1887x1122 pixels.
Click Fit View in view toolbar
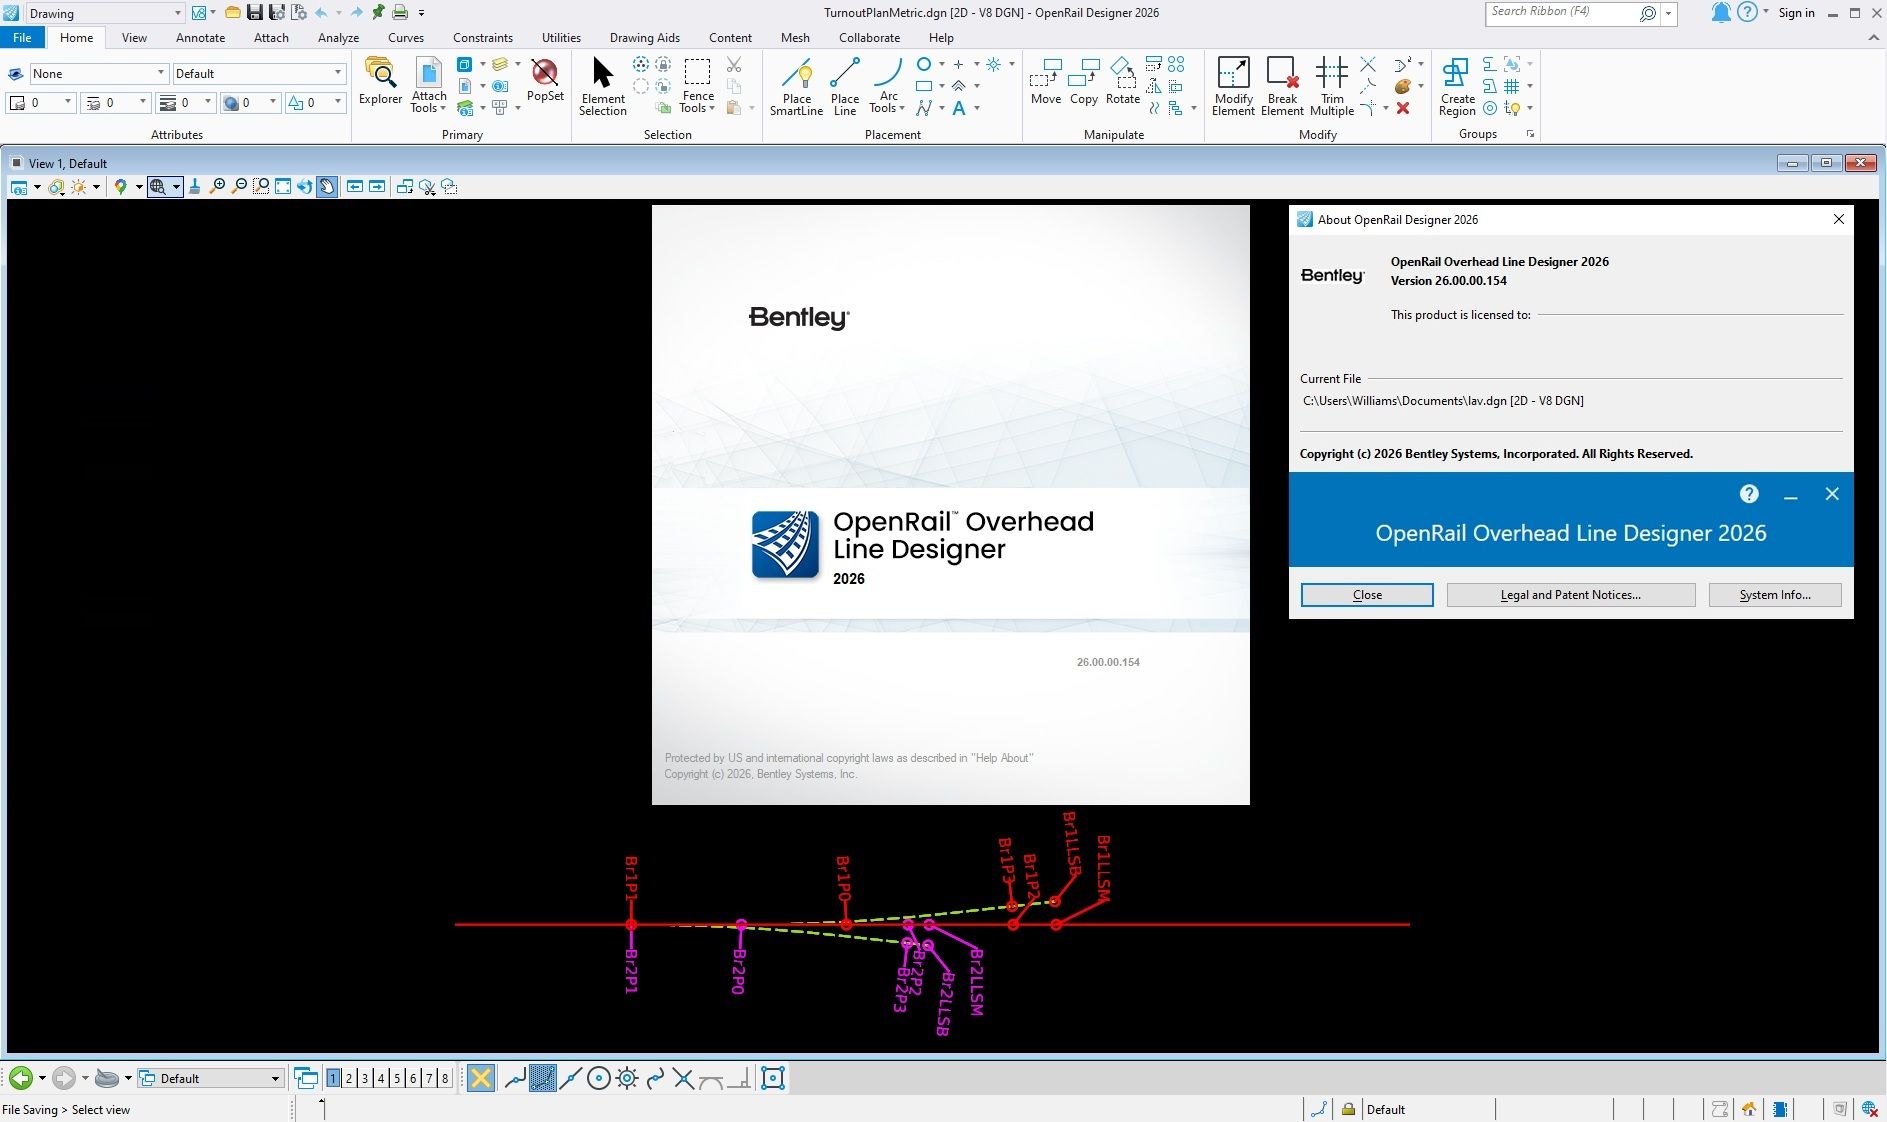[283, 186]
